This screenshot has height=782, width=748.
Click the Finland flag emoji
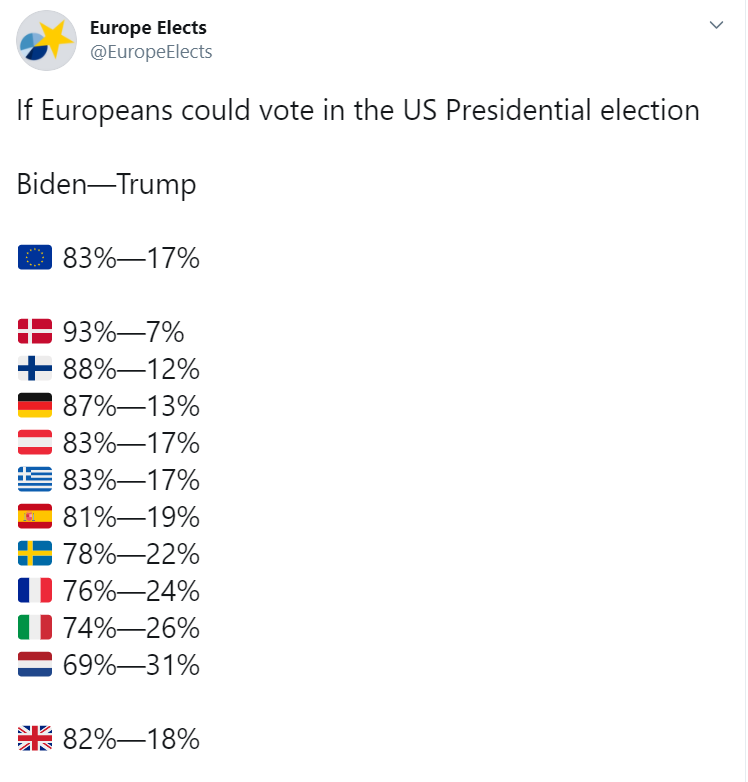(x=35, y=368)
